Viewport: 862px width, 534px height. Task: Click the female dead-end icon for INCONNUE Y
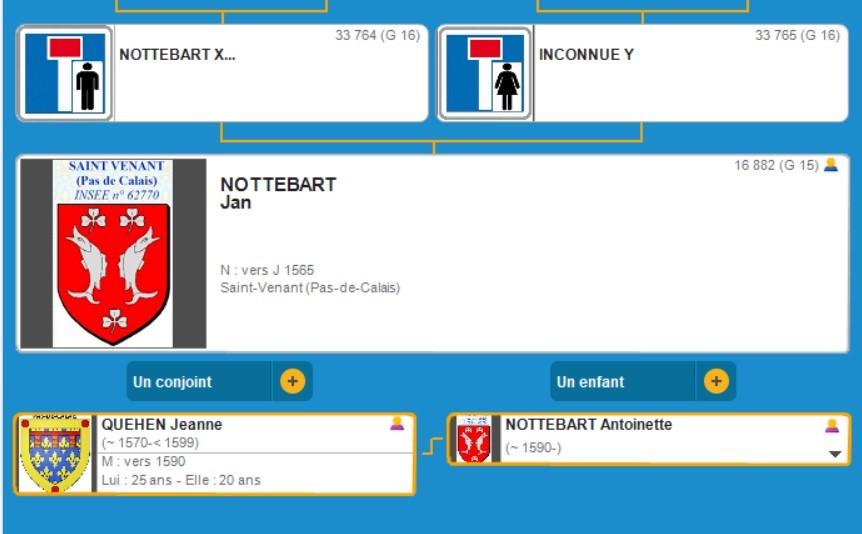[x=486, y=73]
